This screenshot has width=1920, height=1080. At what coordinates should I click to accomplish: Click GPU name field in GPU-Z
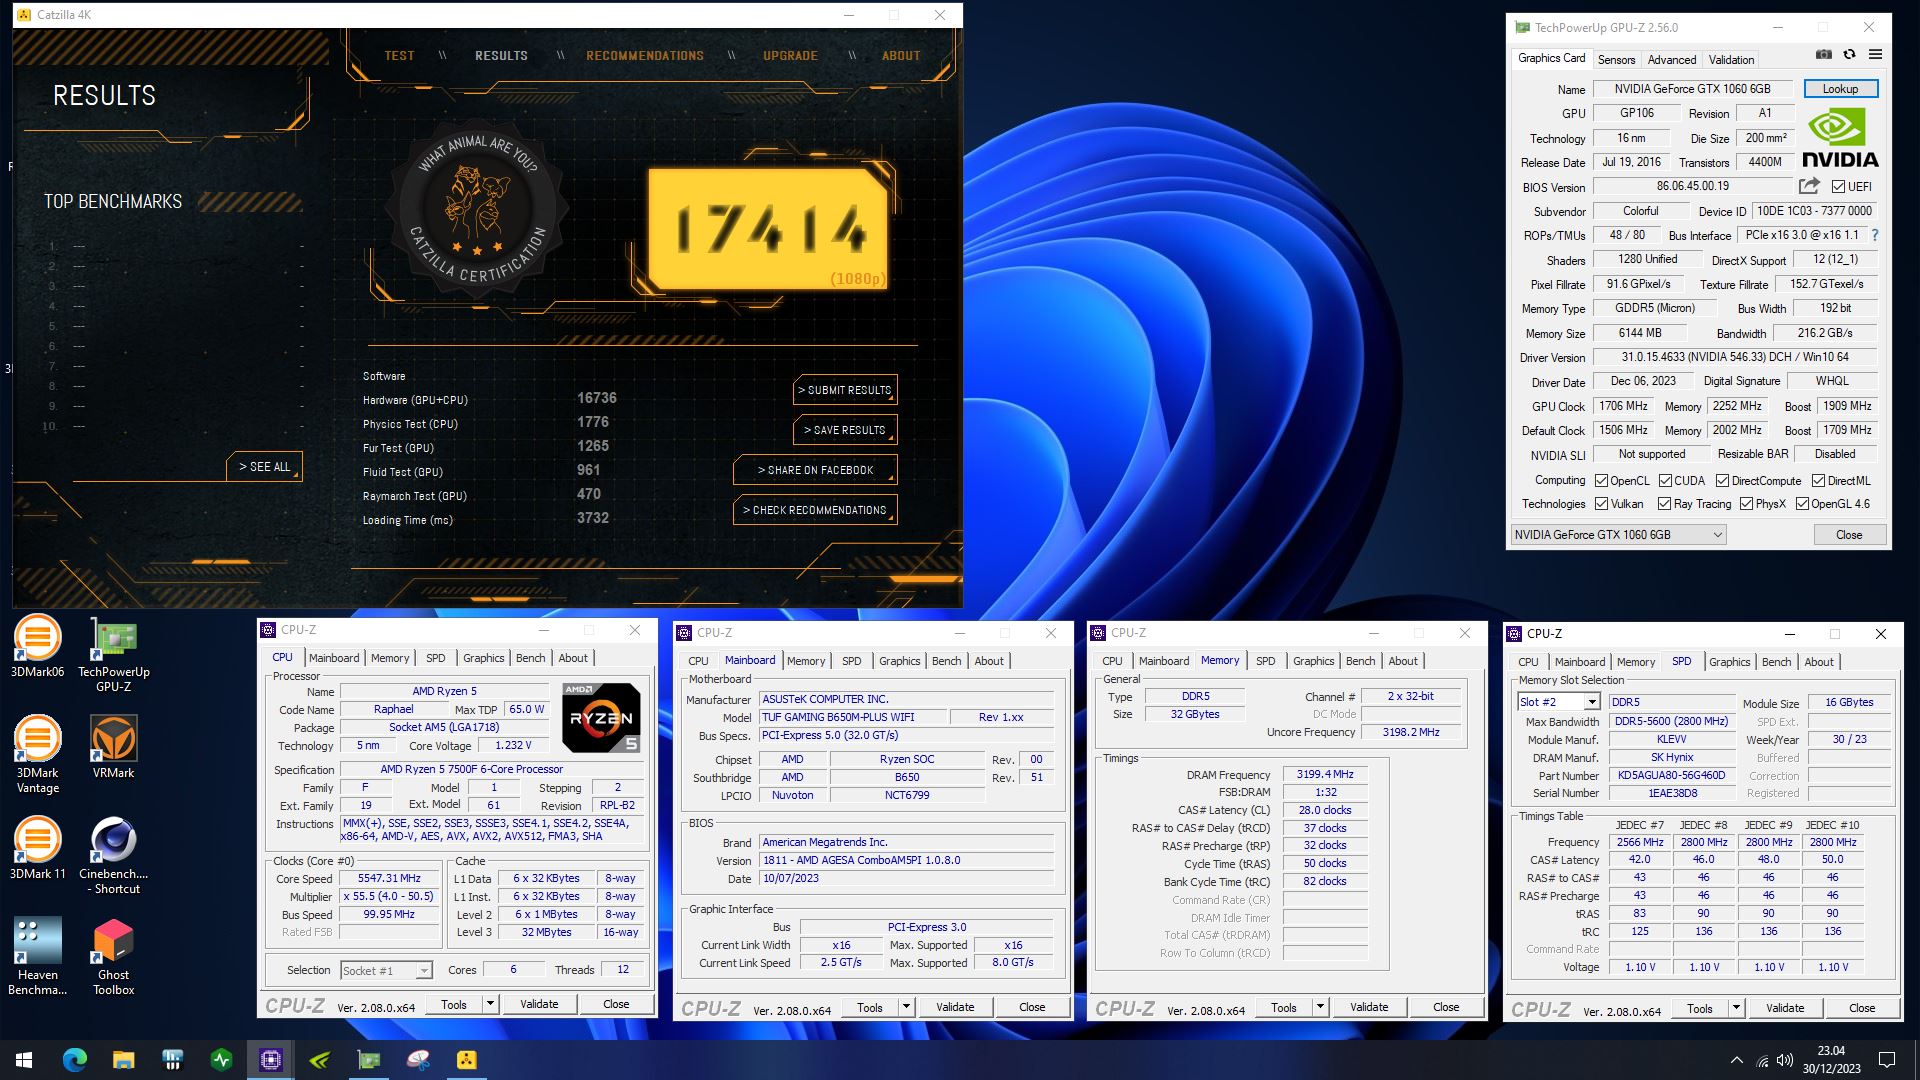coord(1692,89)
